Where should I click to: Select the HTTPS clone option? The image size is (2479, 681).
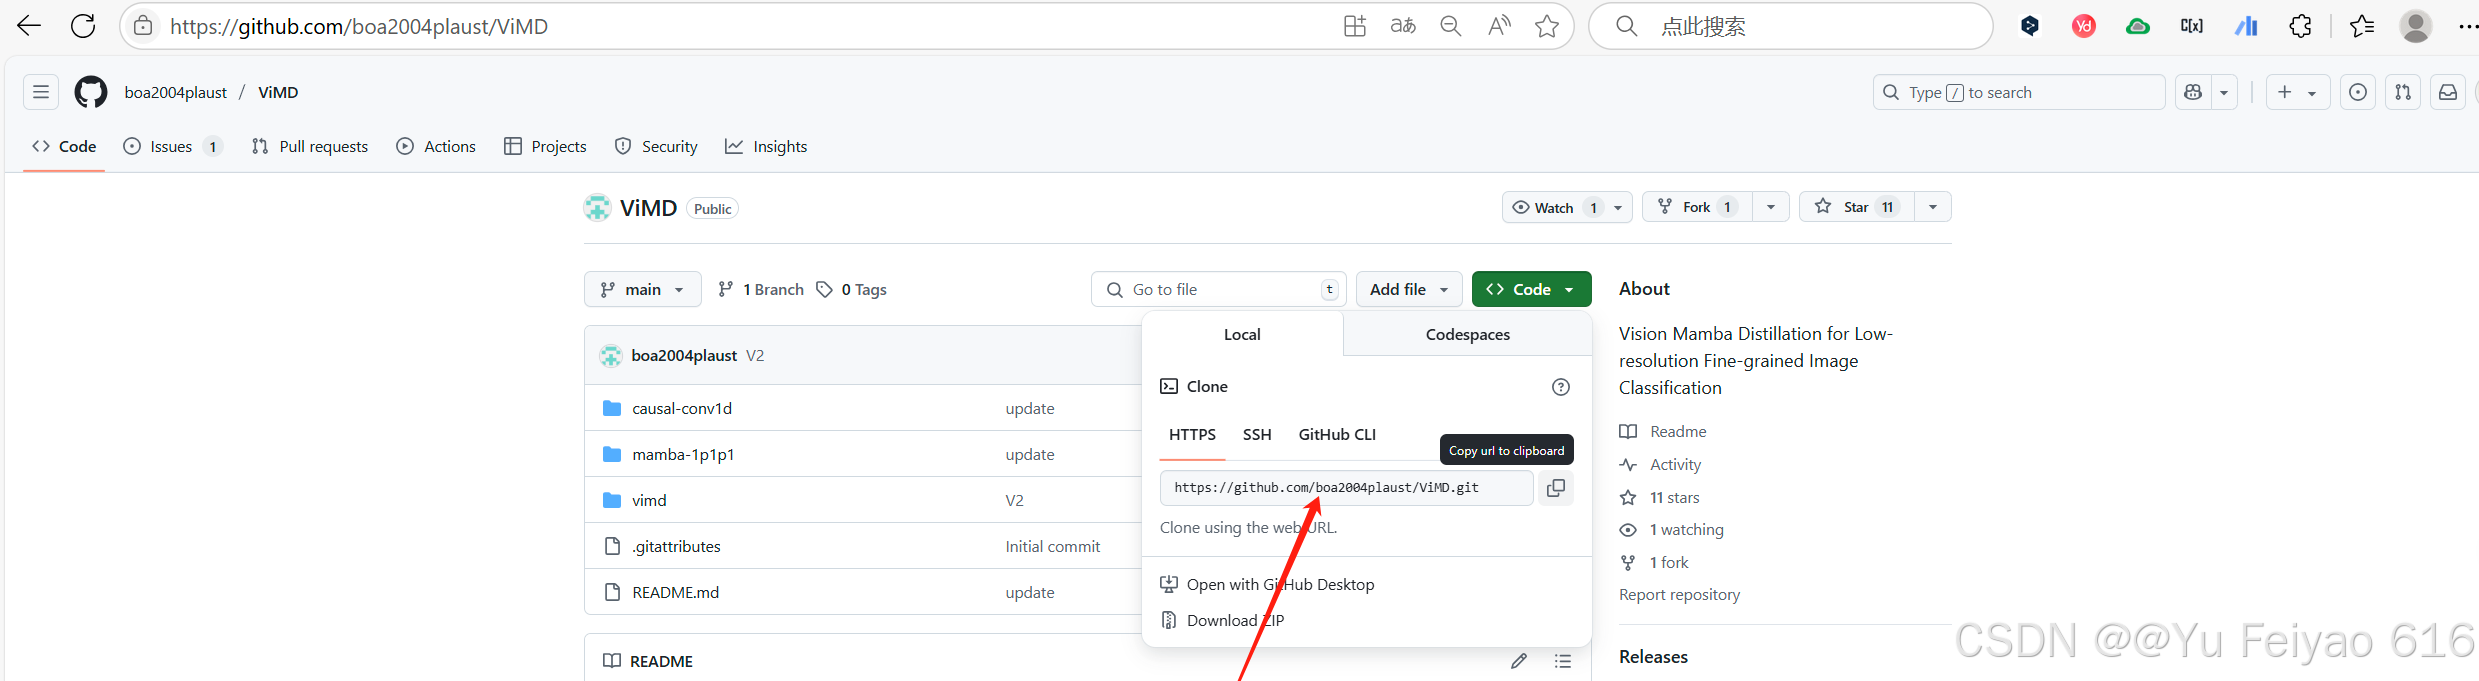click(1192, 435)
